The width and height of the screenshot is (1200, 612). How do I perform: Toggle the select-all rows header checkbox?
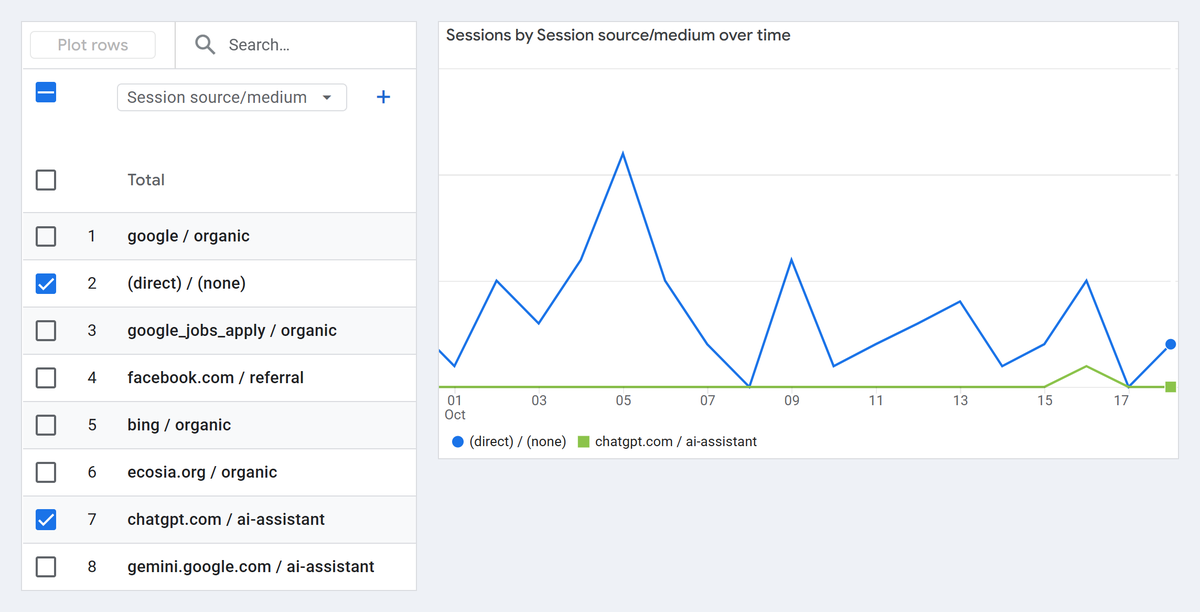click(x=46, y=92)
